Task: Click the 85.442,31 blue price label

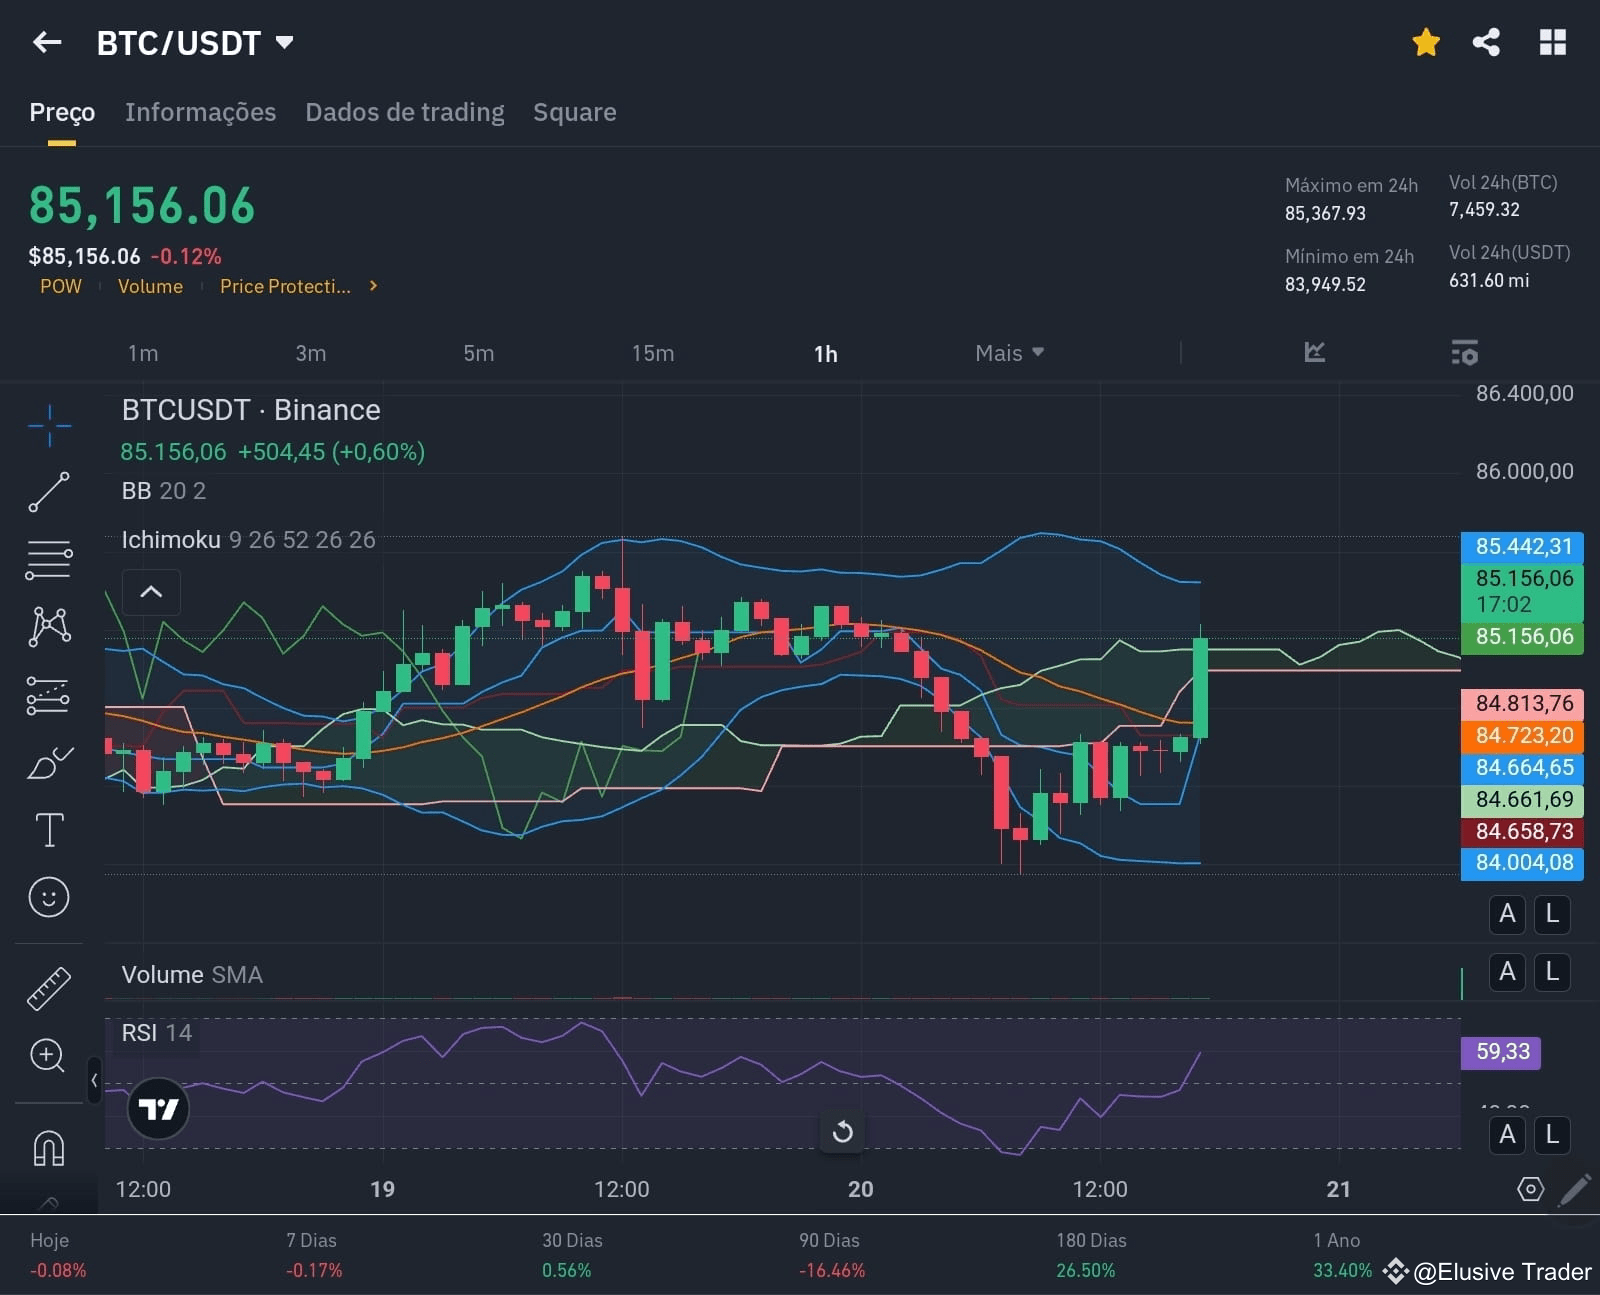Action: tap(1522, 547)
